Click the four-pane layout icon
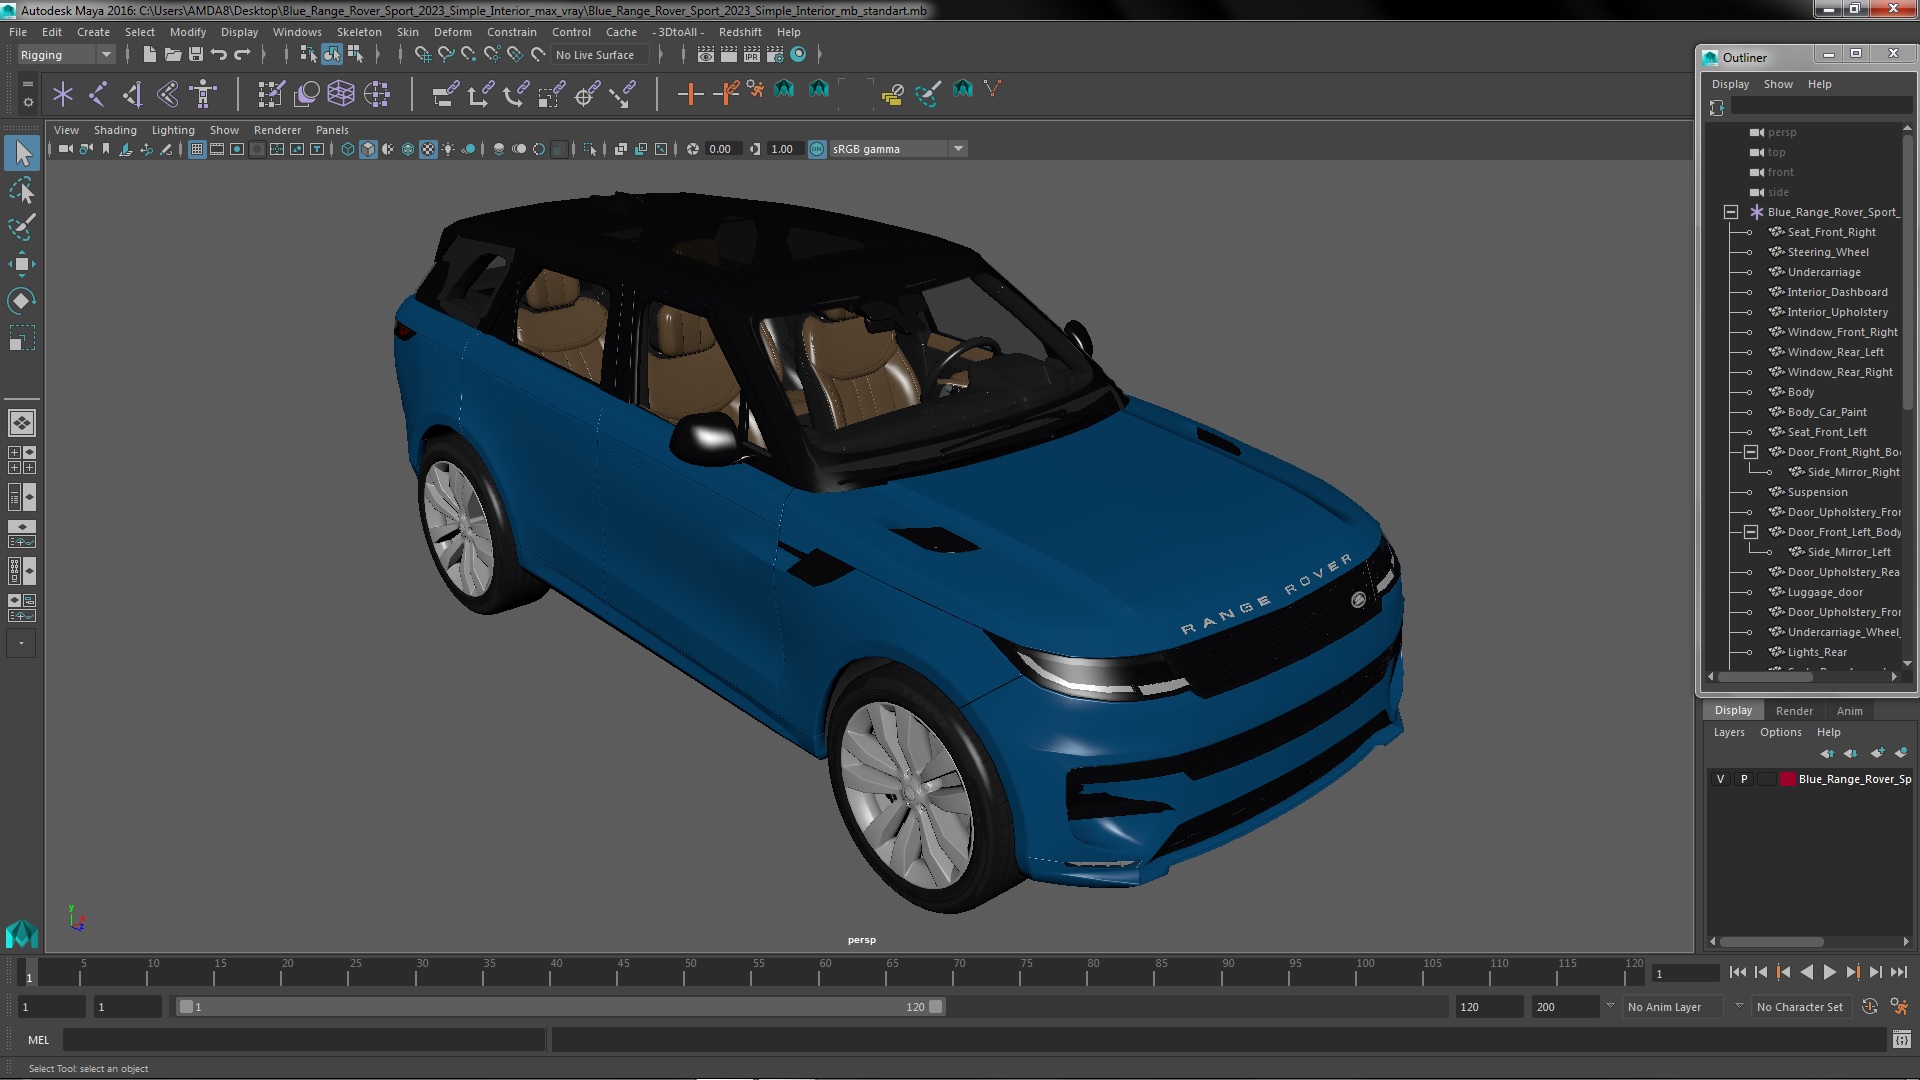The image size is (1920, 1080). click(22, 460)
